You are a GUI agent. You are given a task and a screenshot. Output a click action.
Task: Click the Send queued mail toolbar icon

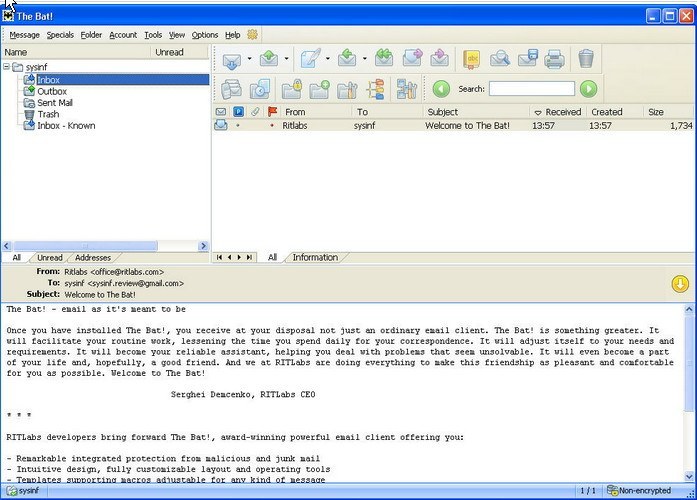(x=269, y=59)
